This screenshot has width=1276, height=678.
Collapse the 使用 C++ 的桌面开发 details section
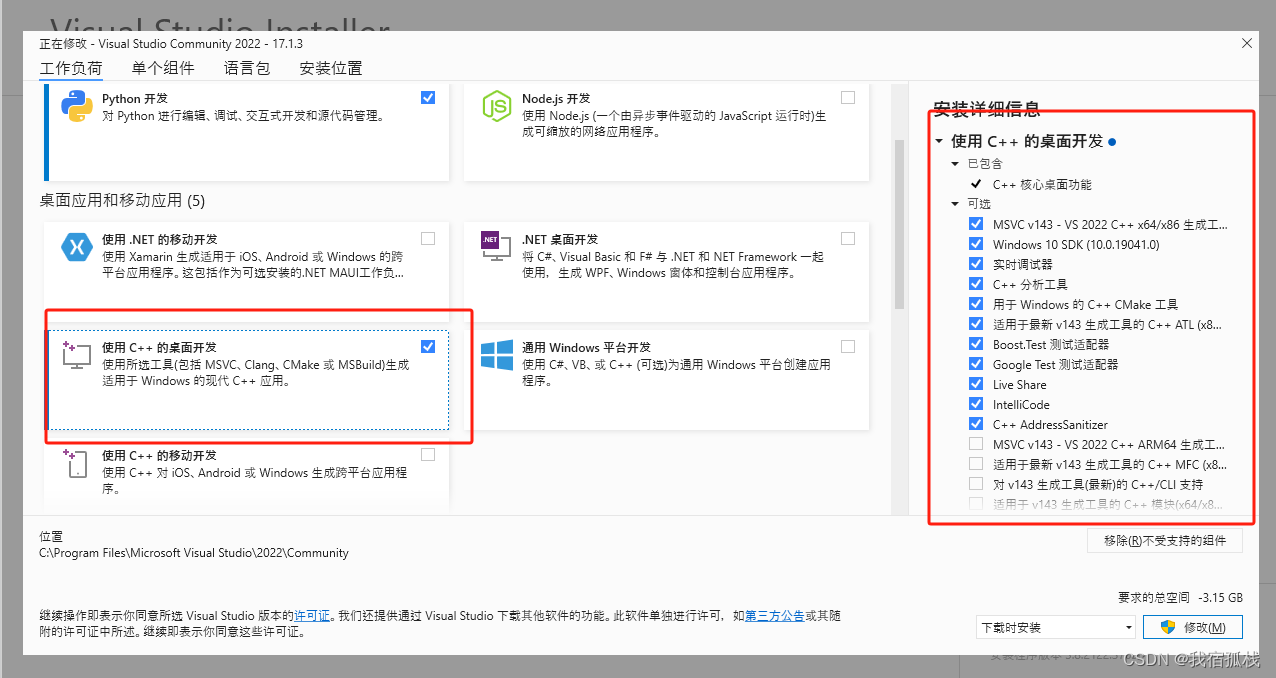click(939, 142)
